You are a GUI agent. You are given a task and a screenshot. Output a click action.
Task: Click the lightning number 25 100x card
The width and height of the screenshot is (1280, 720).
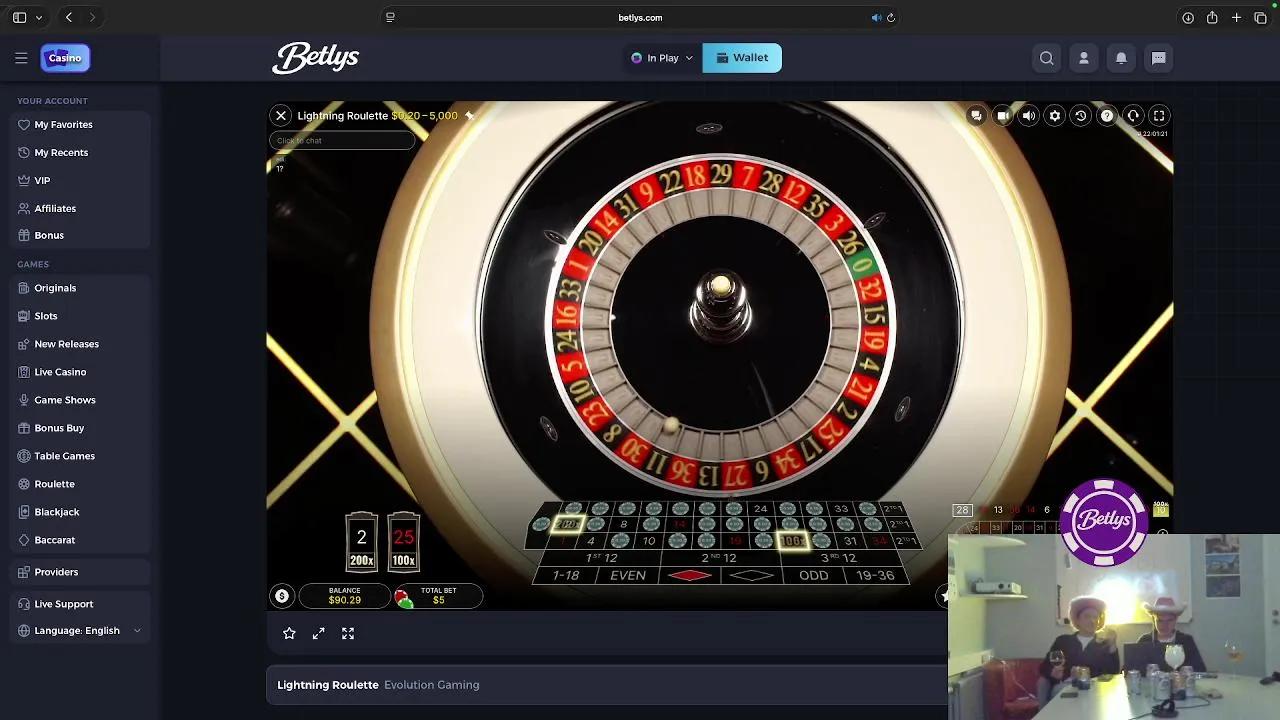click(403, 542)
